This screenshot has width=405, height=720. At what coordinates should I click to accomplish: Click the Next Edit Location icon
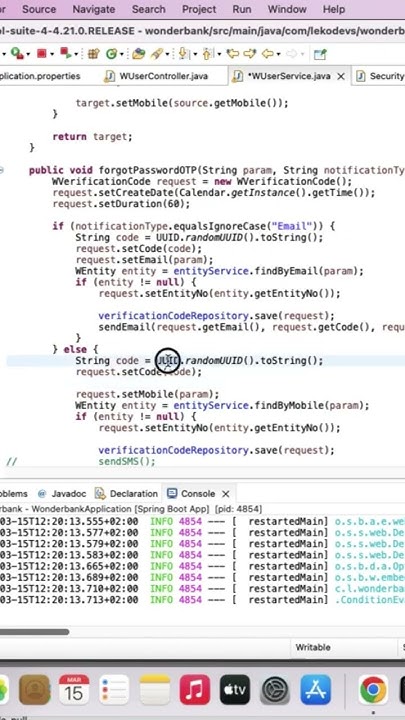(x=250, y=54)
